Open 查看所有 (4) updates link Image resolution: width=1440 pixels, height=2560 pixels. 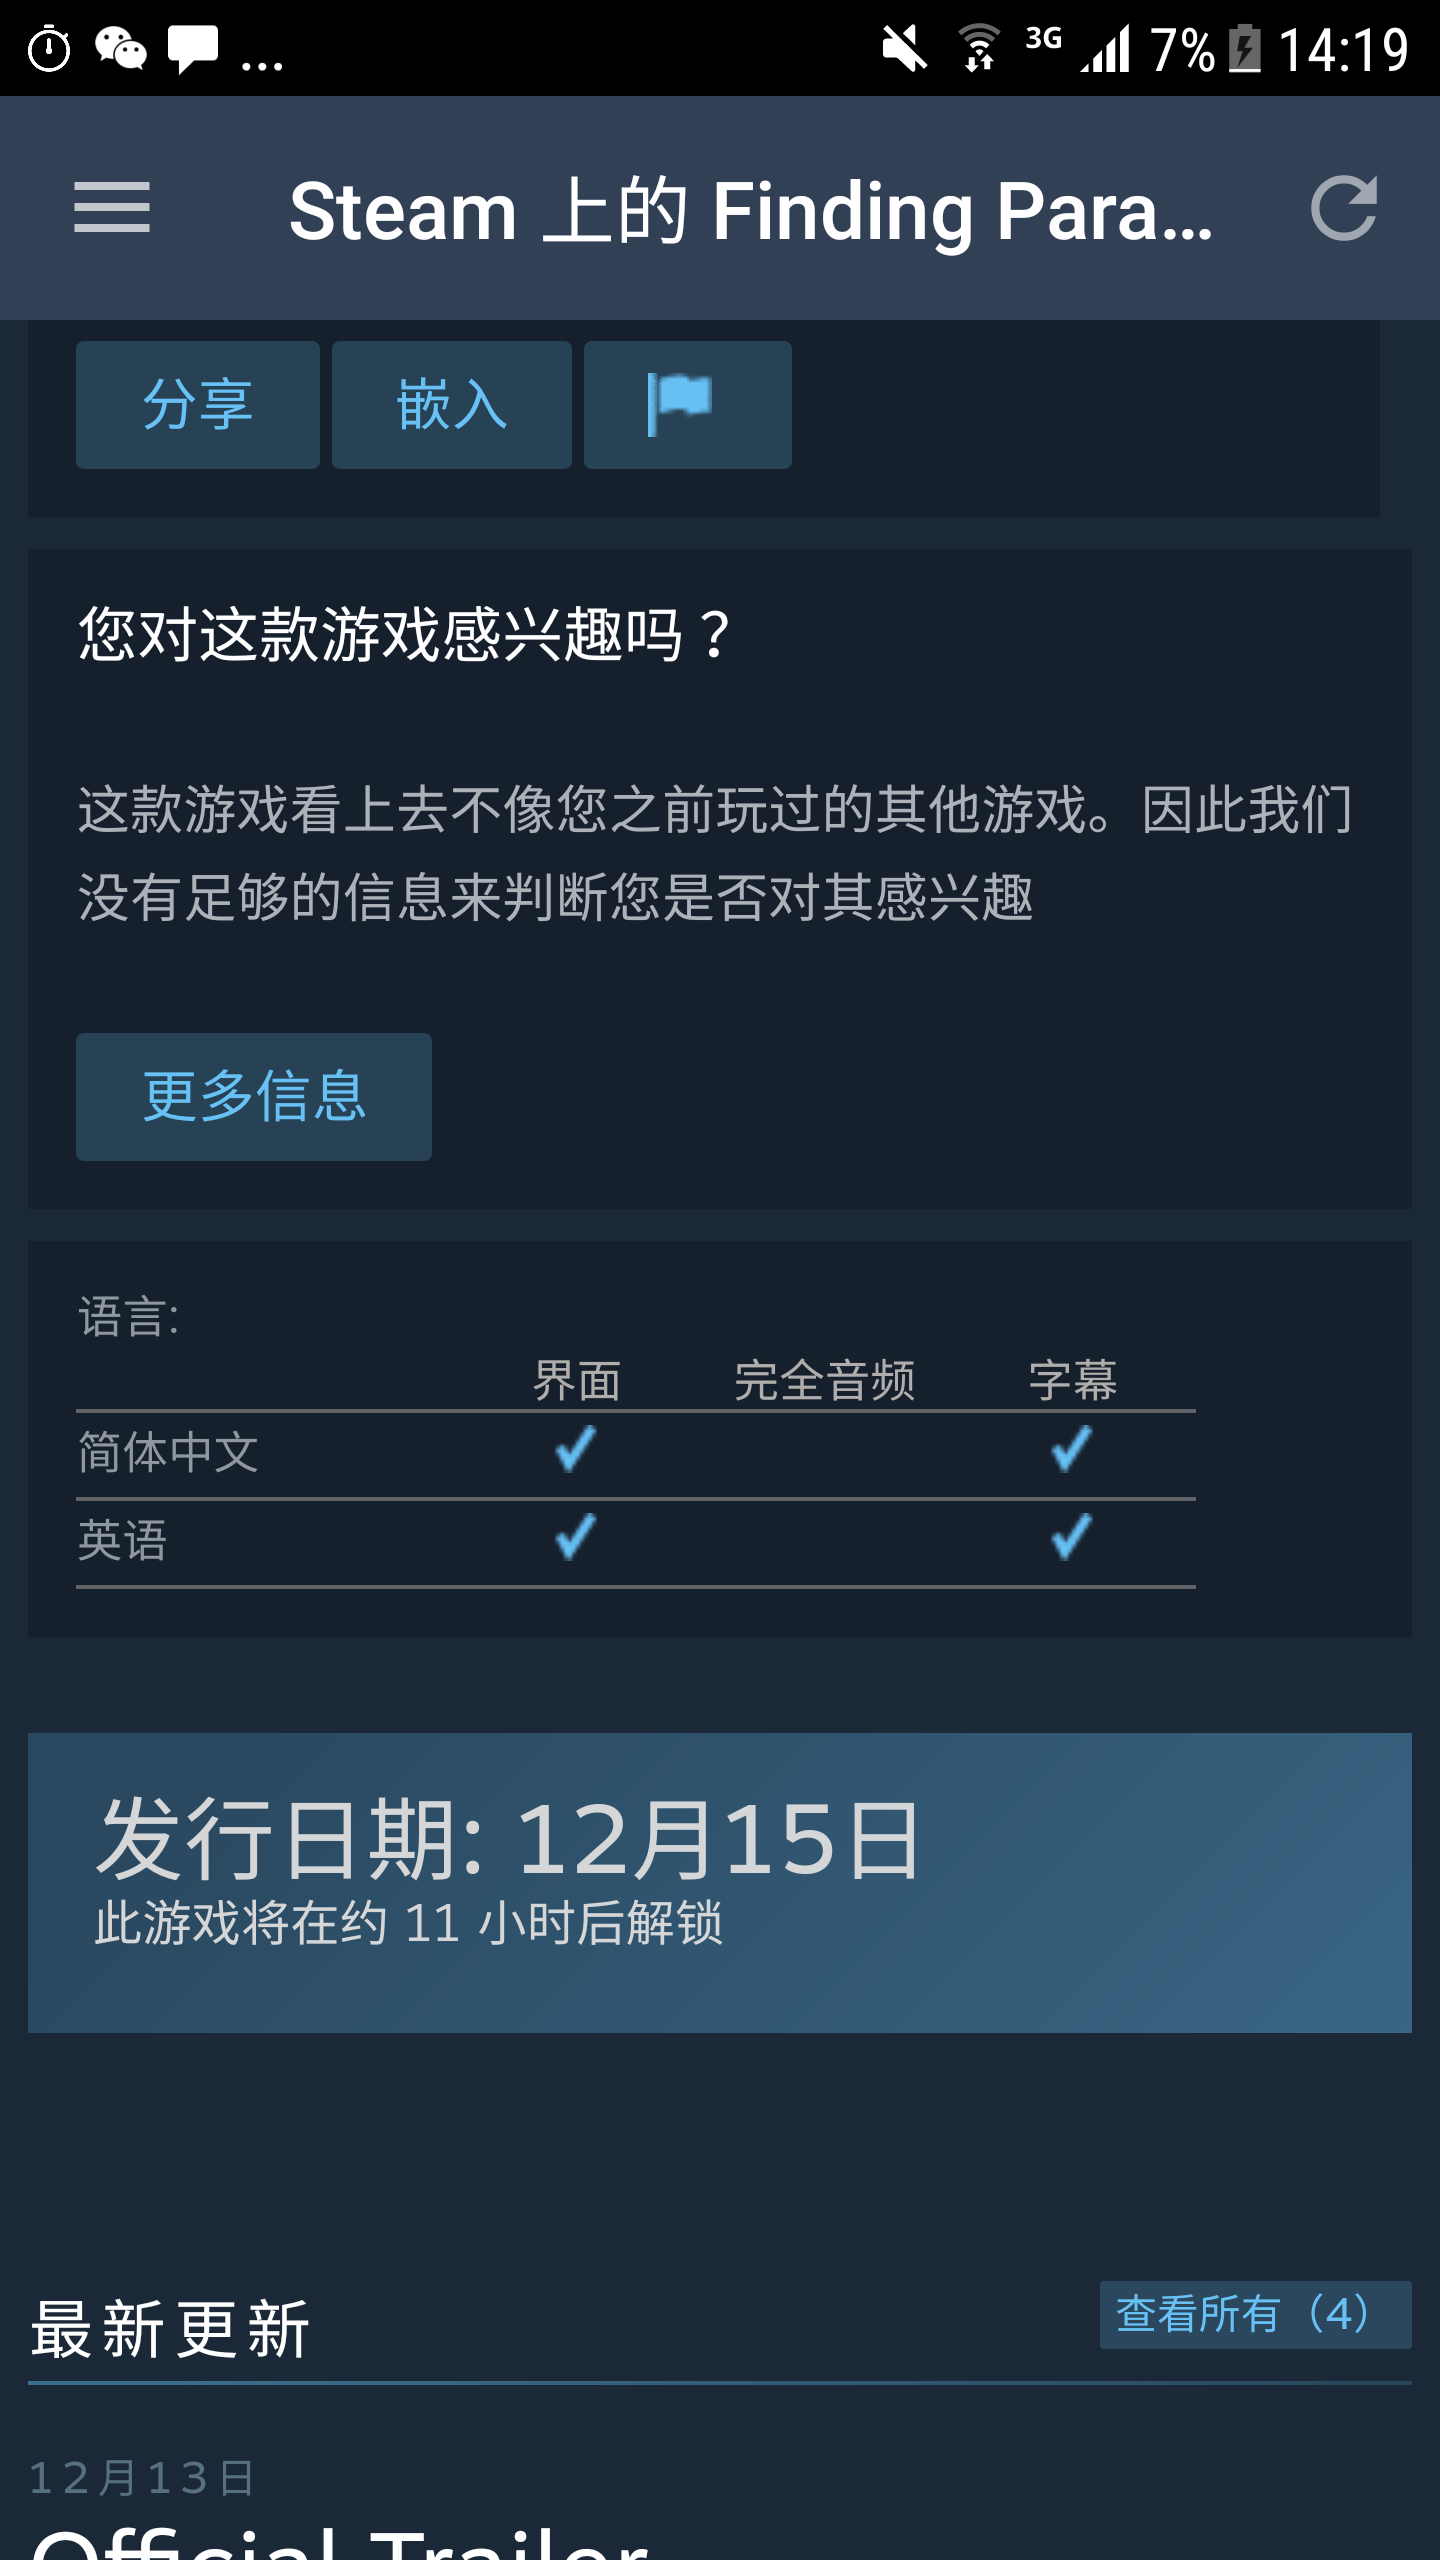point(1255,2315)
